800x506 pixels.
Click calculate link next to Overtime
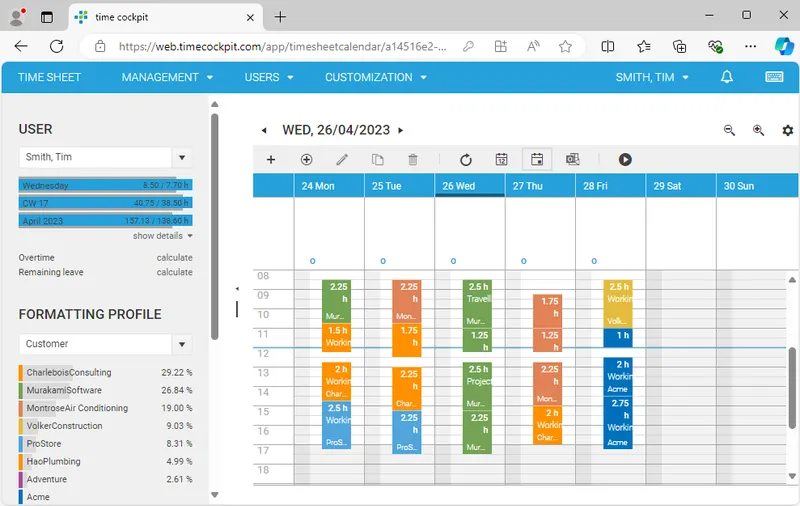tap(174, 258)
